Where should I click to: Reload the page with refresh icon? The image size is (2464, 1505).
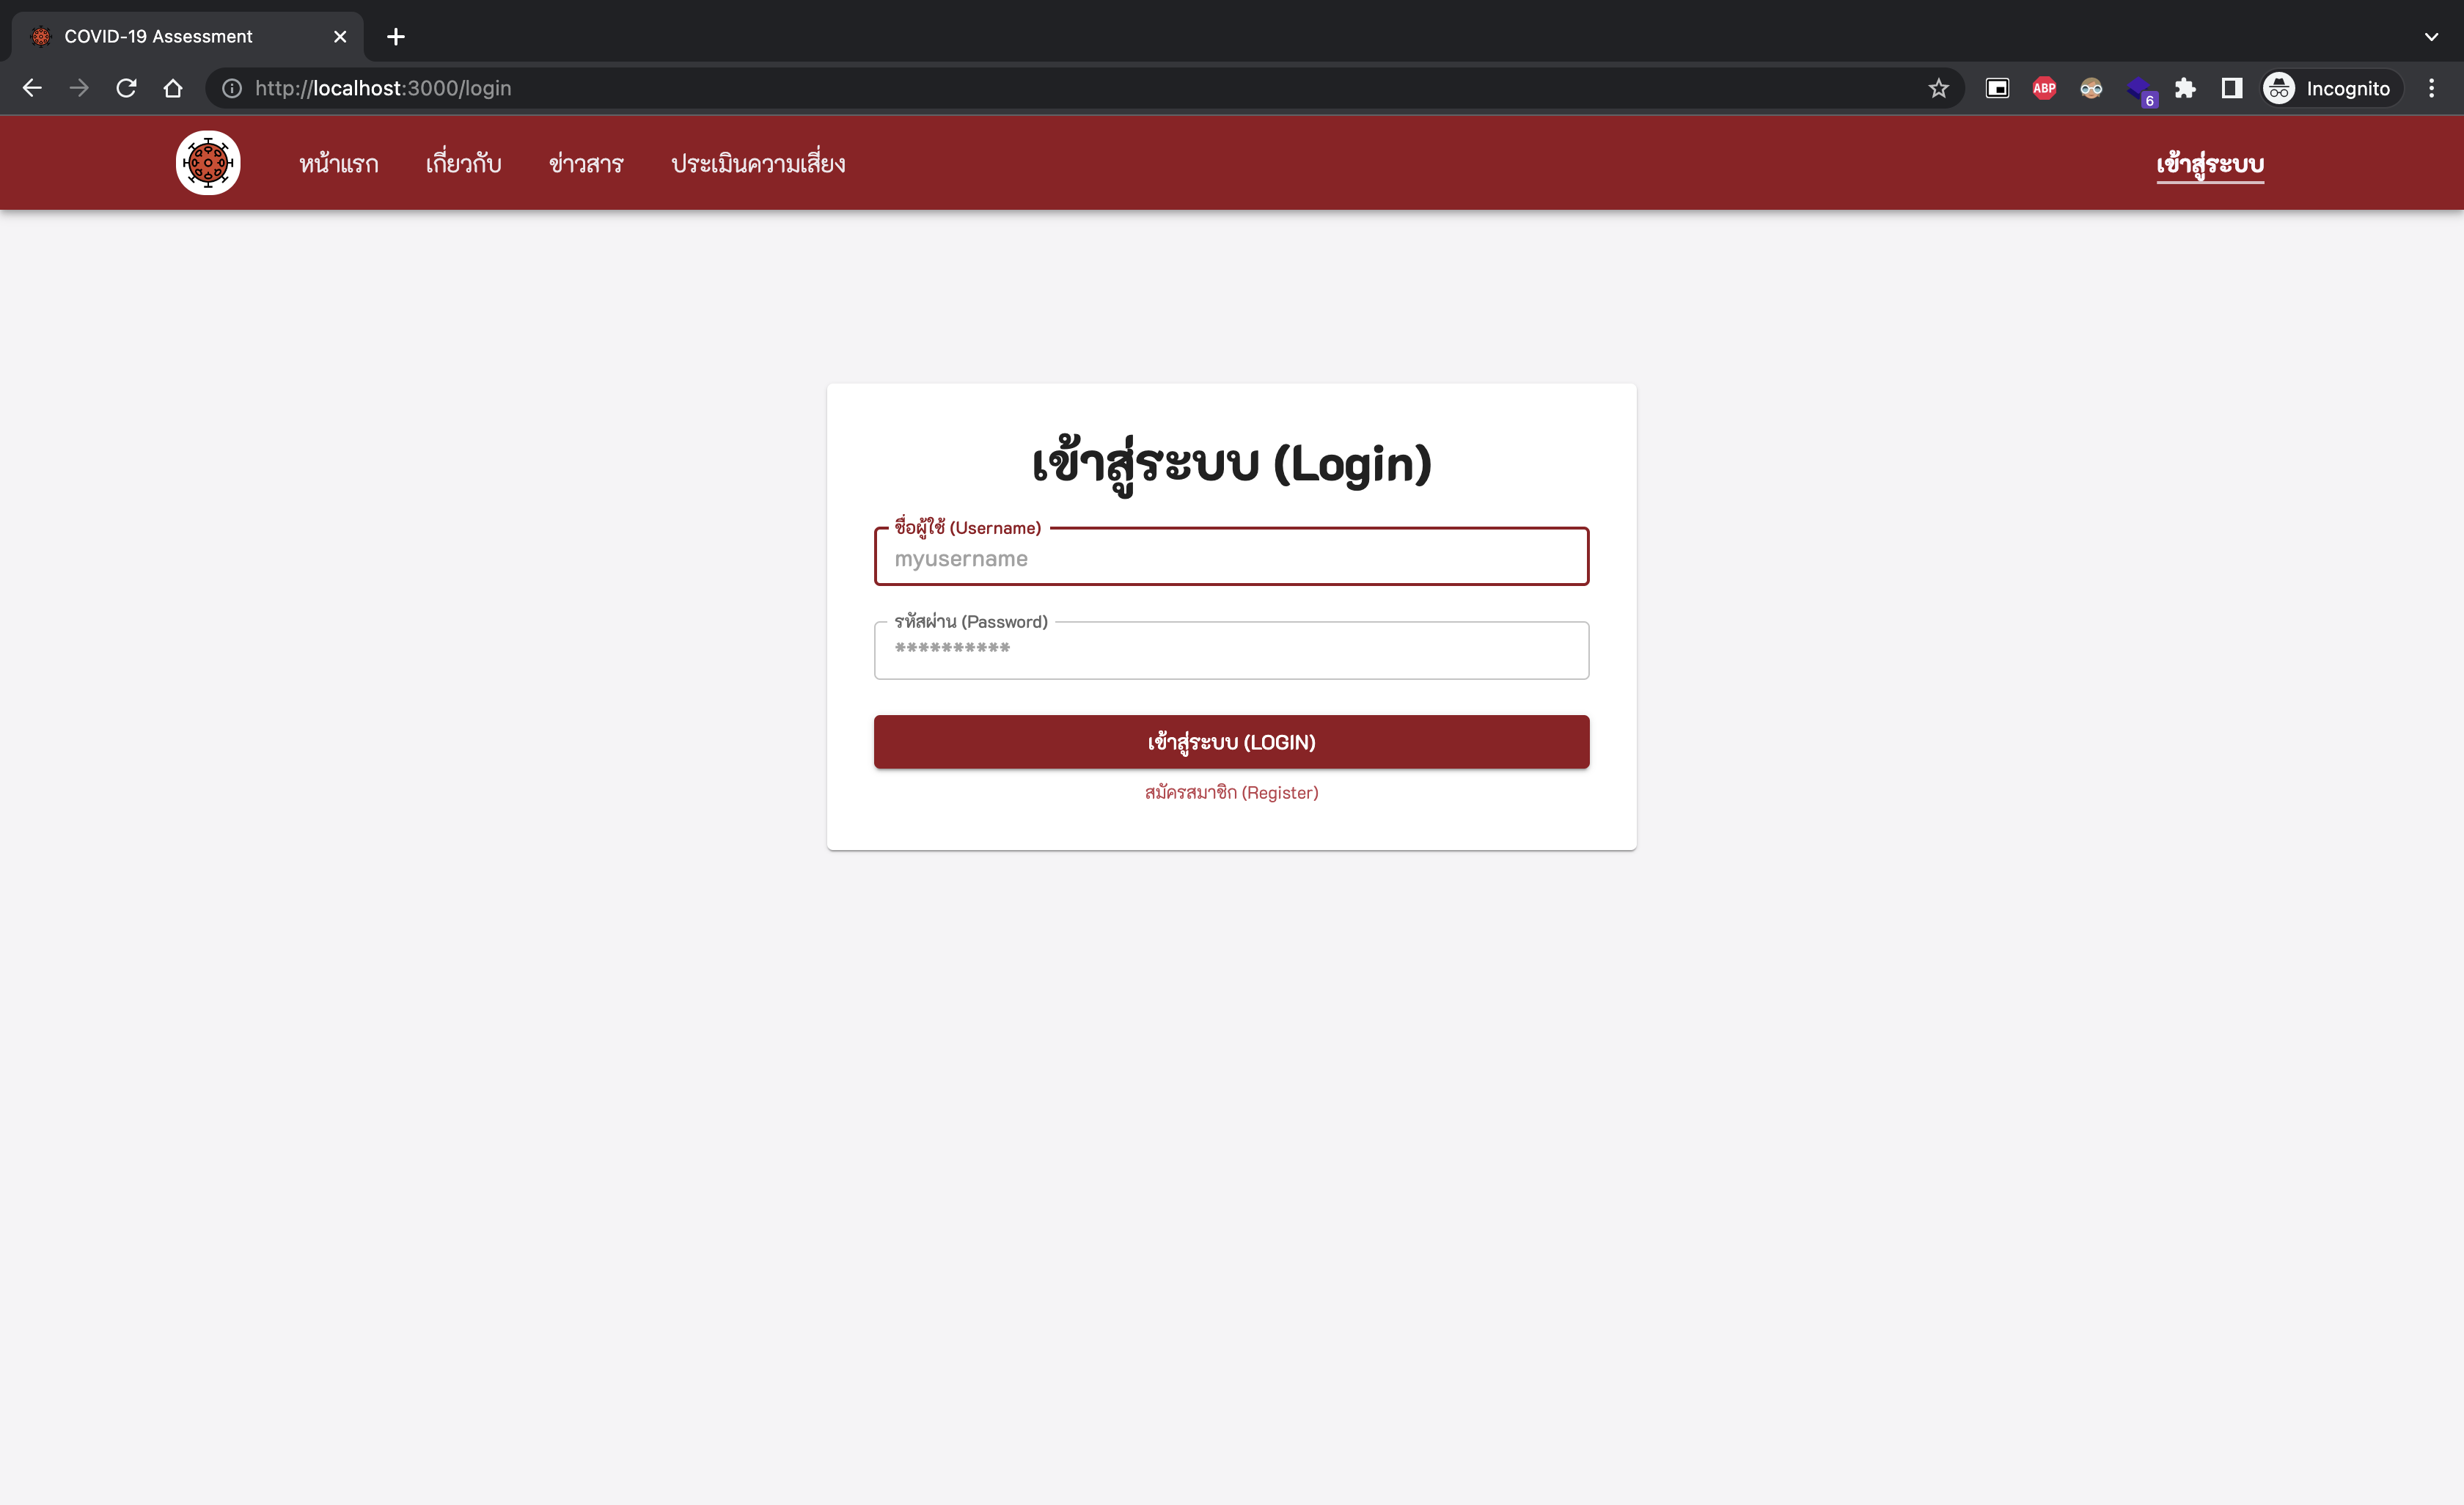point(126,88)
